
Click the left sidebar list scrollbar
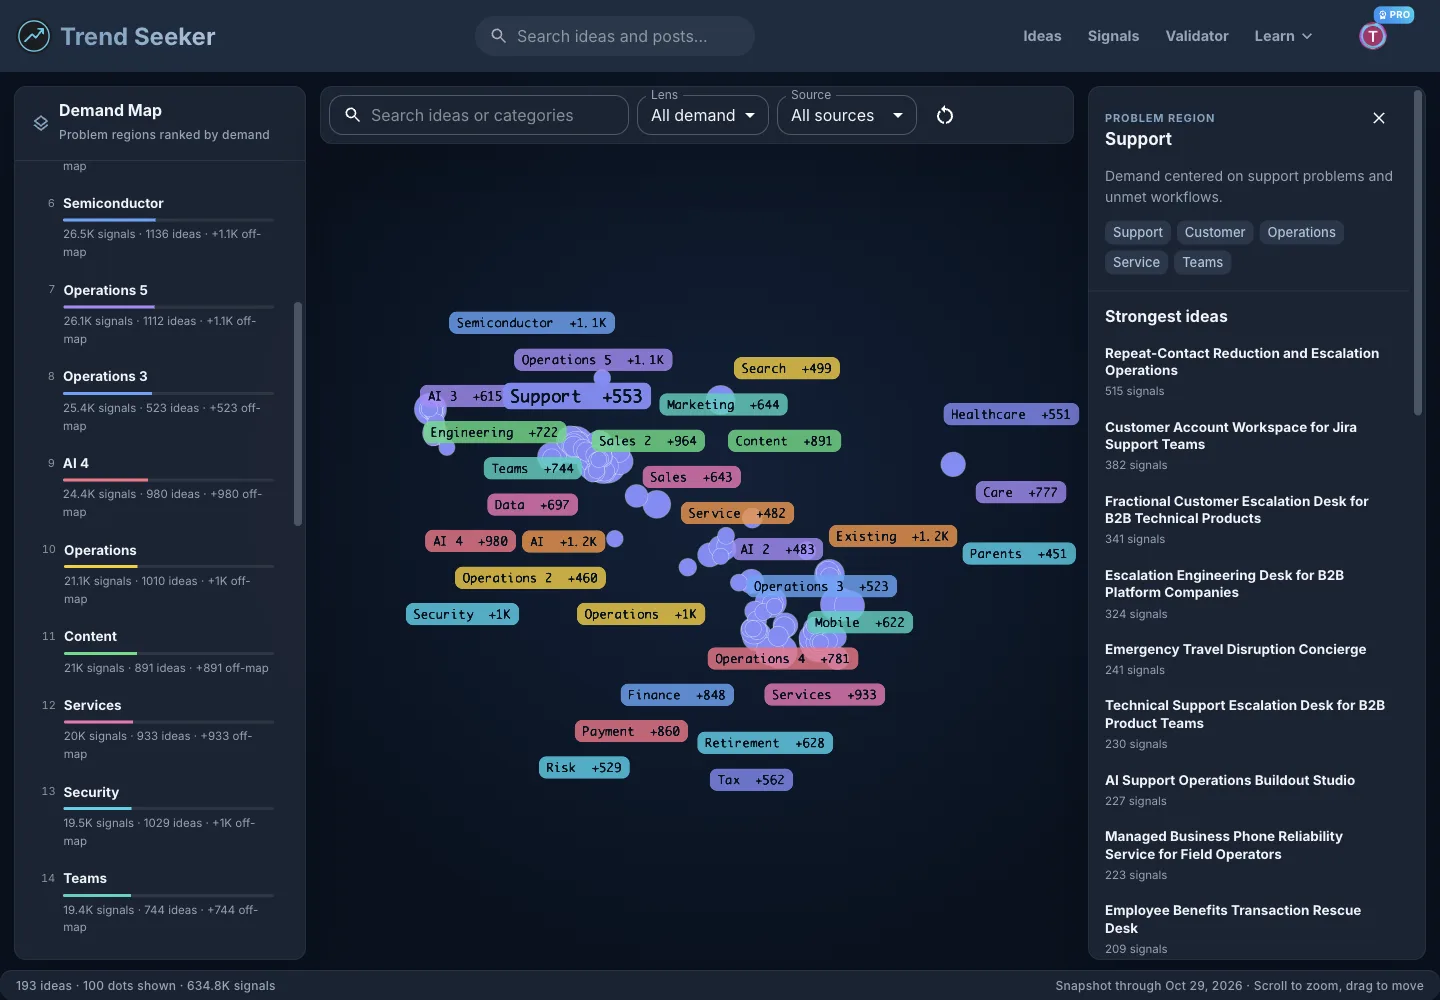(298, 413)
